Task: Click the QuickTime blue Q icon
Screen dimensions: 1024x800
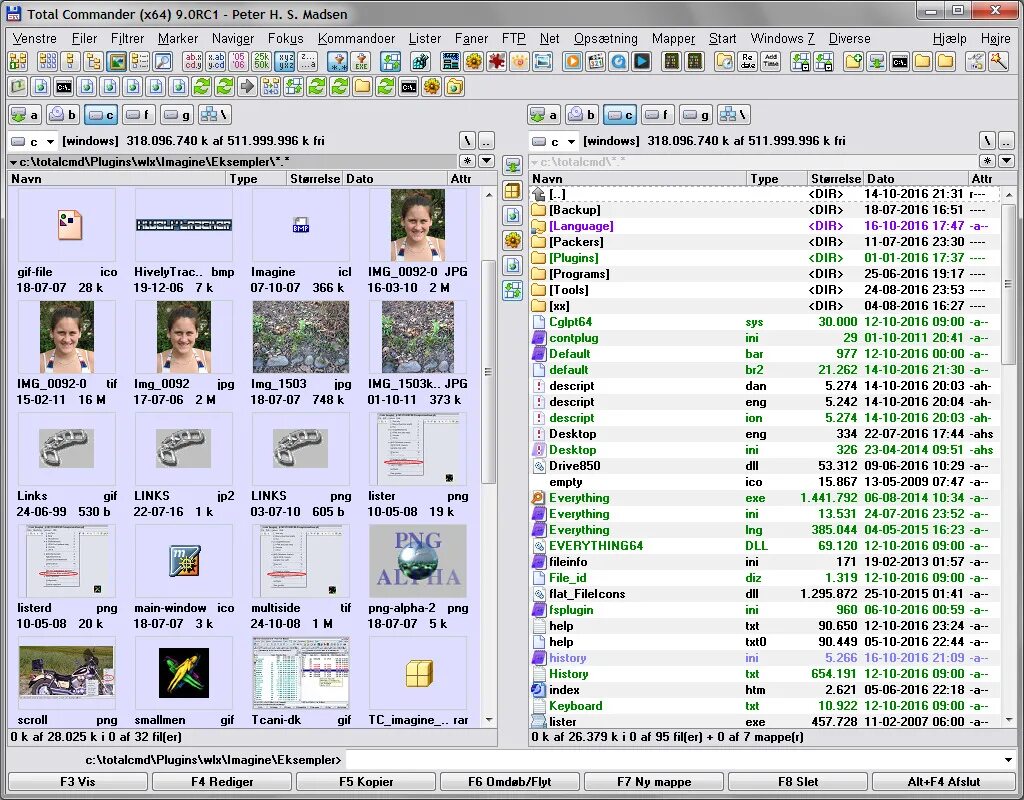Action: pyautogui.click(x=618, y=61)
